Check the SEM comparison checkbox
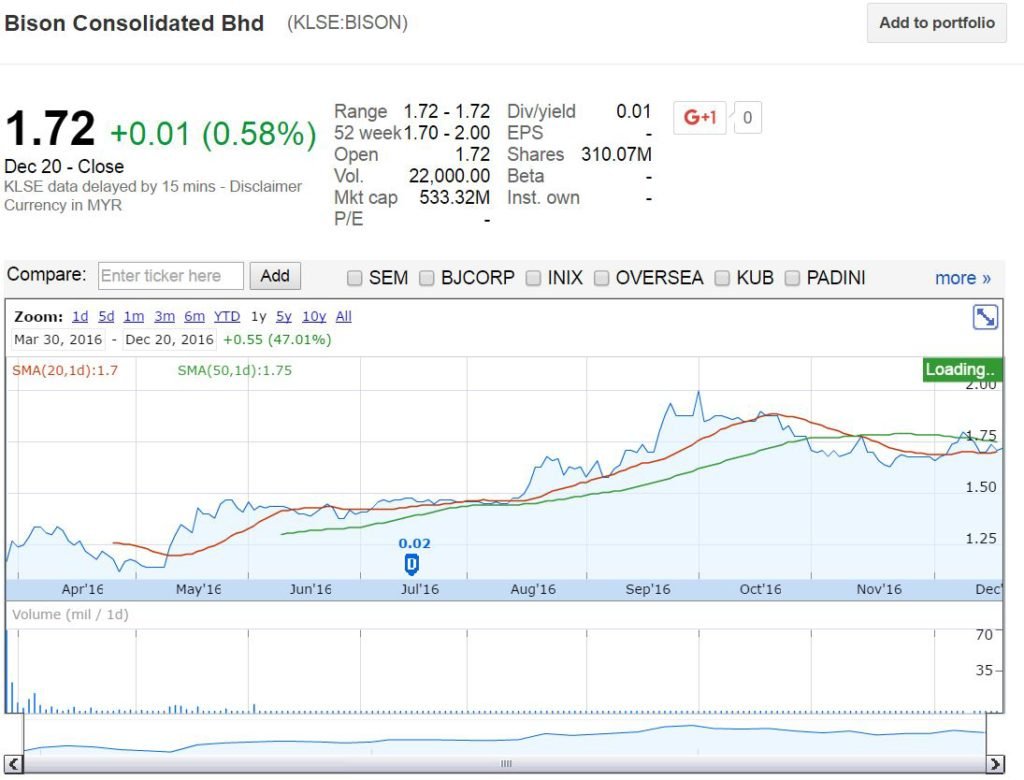Image resolution: width=1024 pixels, height=780 pixels. pos(355,278)
